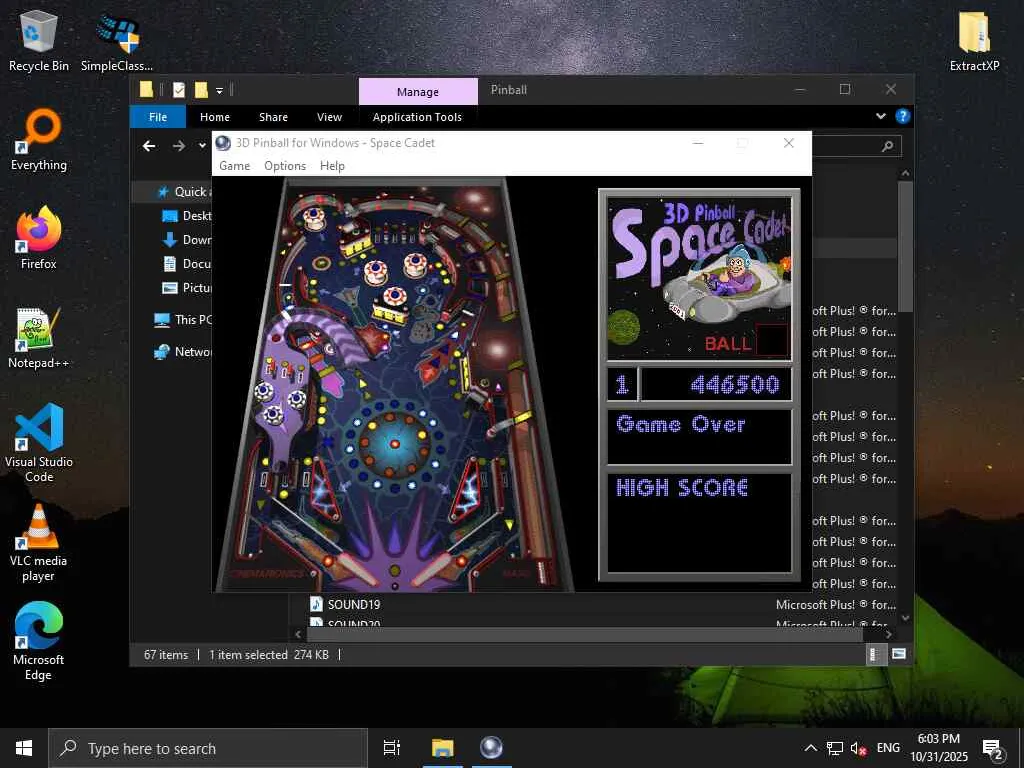
Task: Open the Share ribbon tab
Action: point(273,117)
